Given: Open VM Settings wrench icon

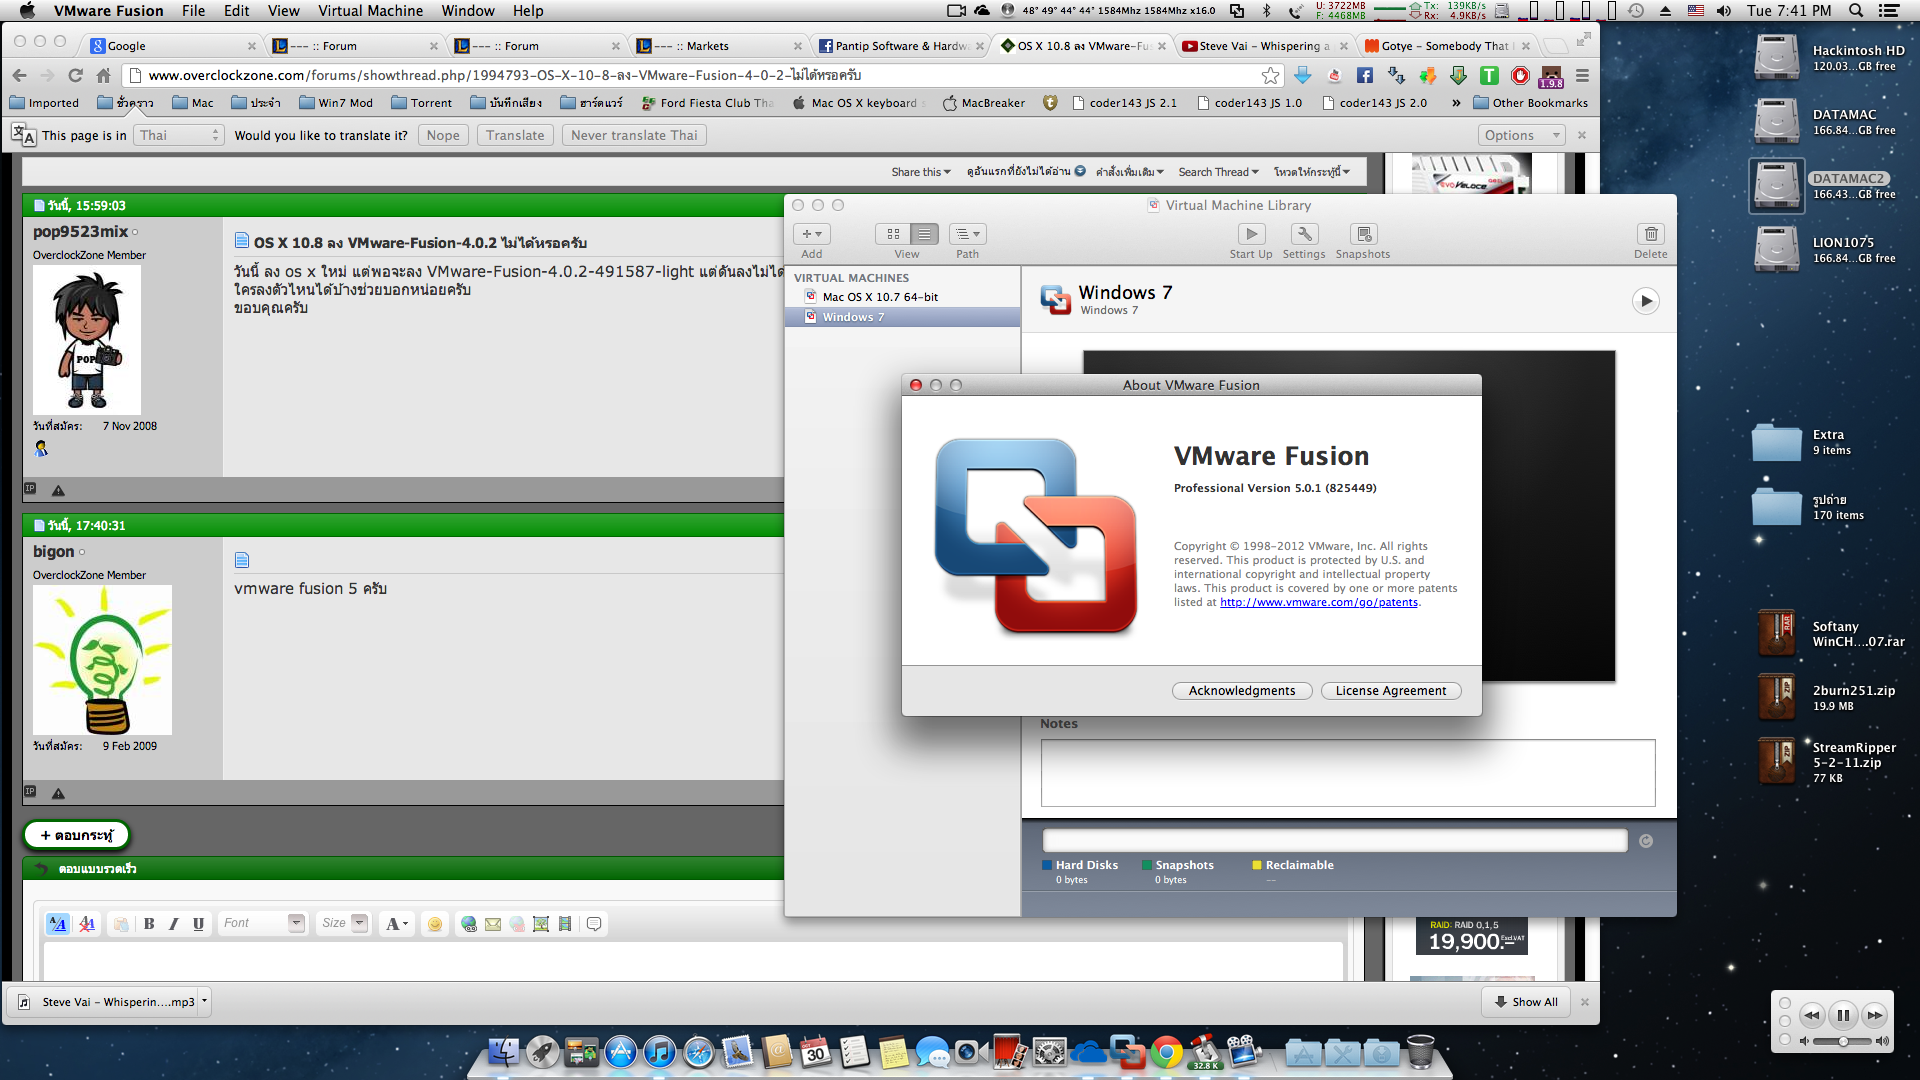Looking at the screenshot, I should (x=1304, y=234).
